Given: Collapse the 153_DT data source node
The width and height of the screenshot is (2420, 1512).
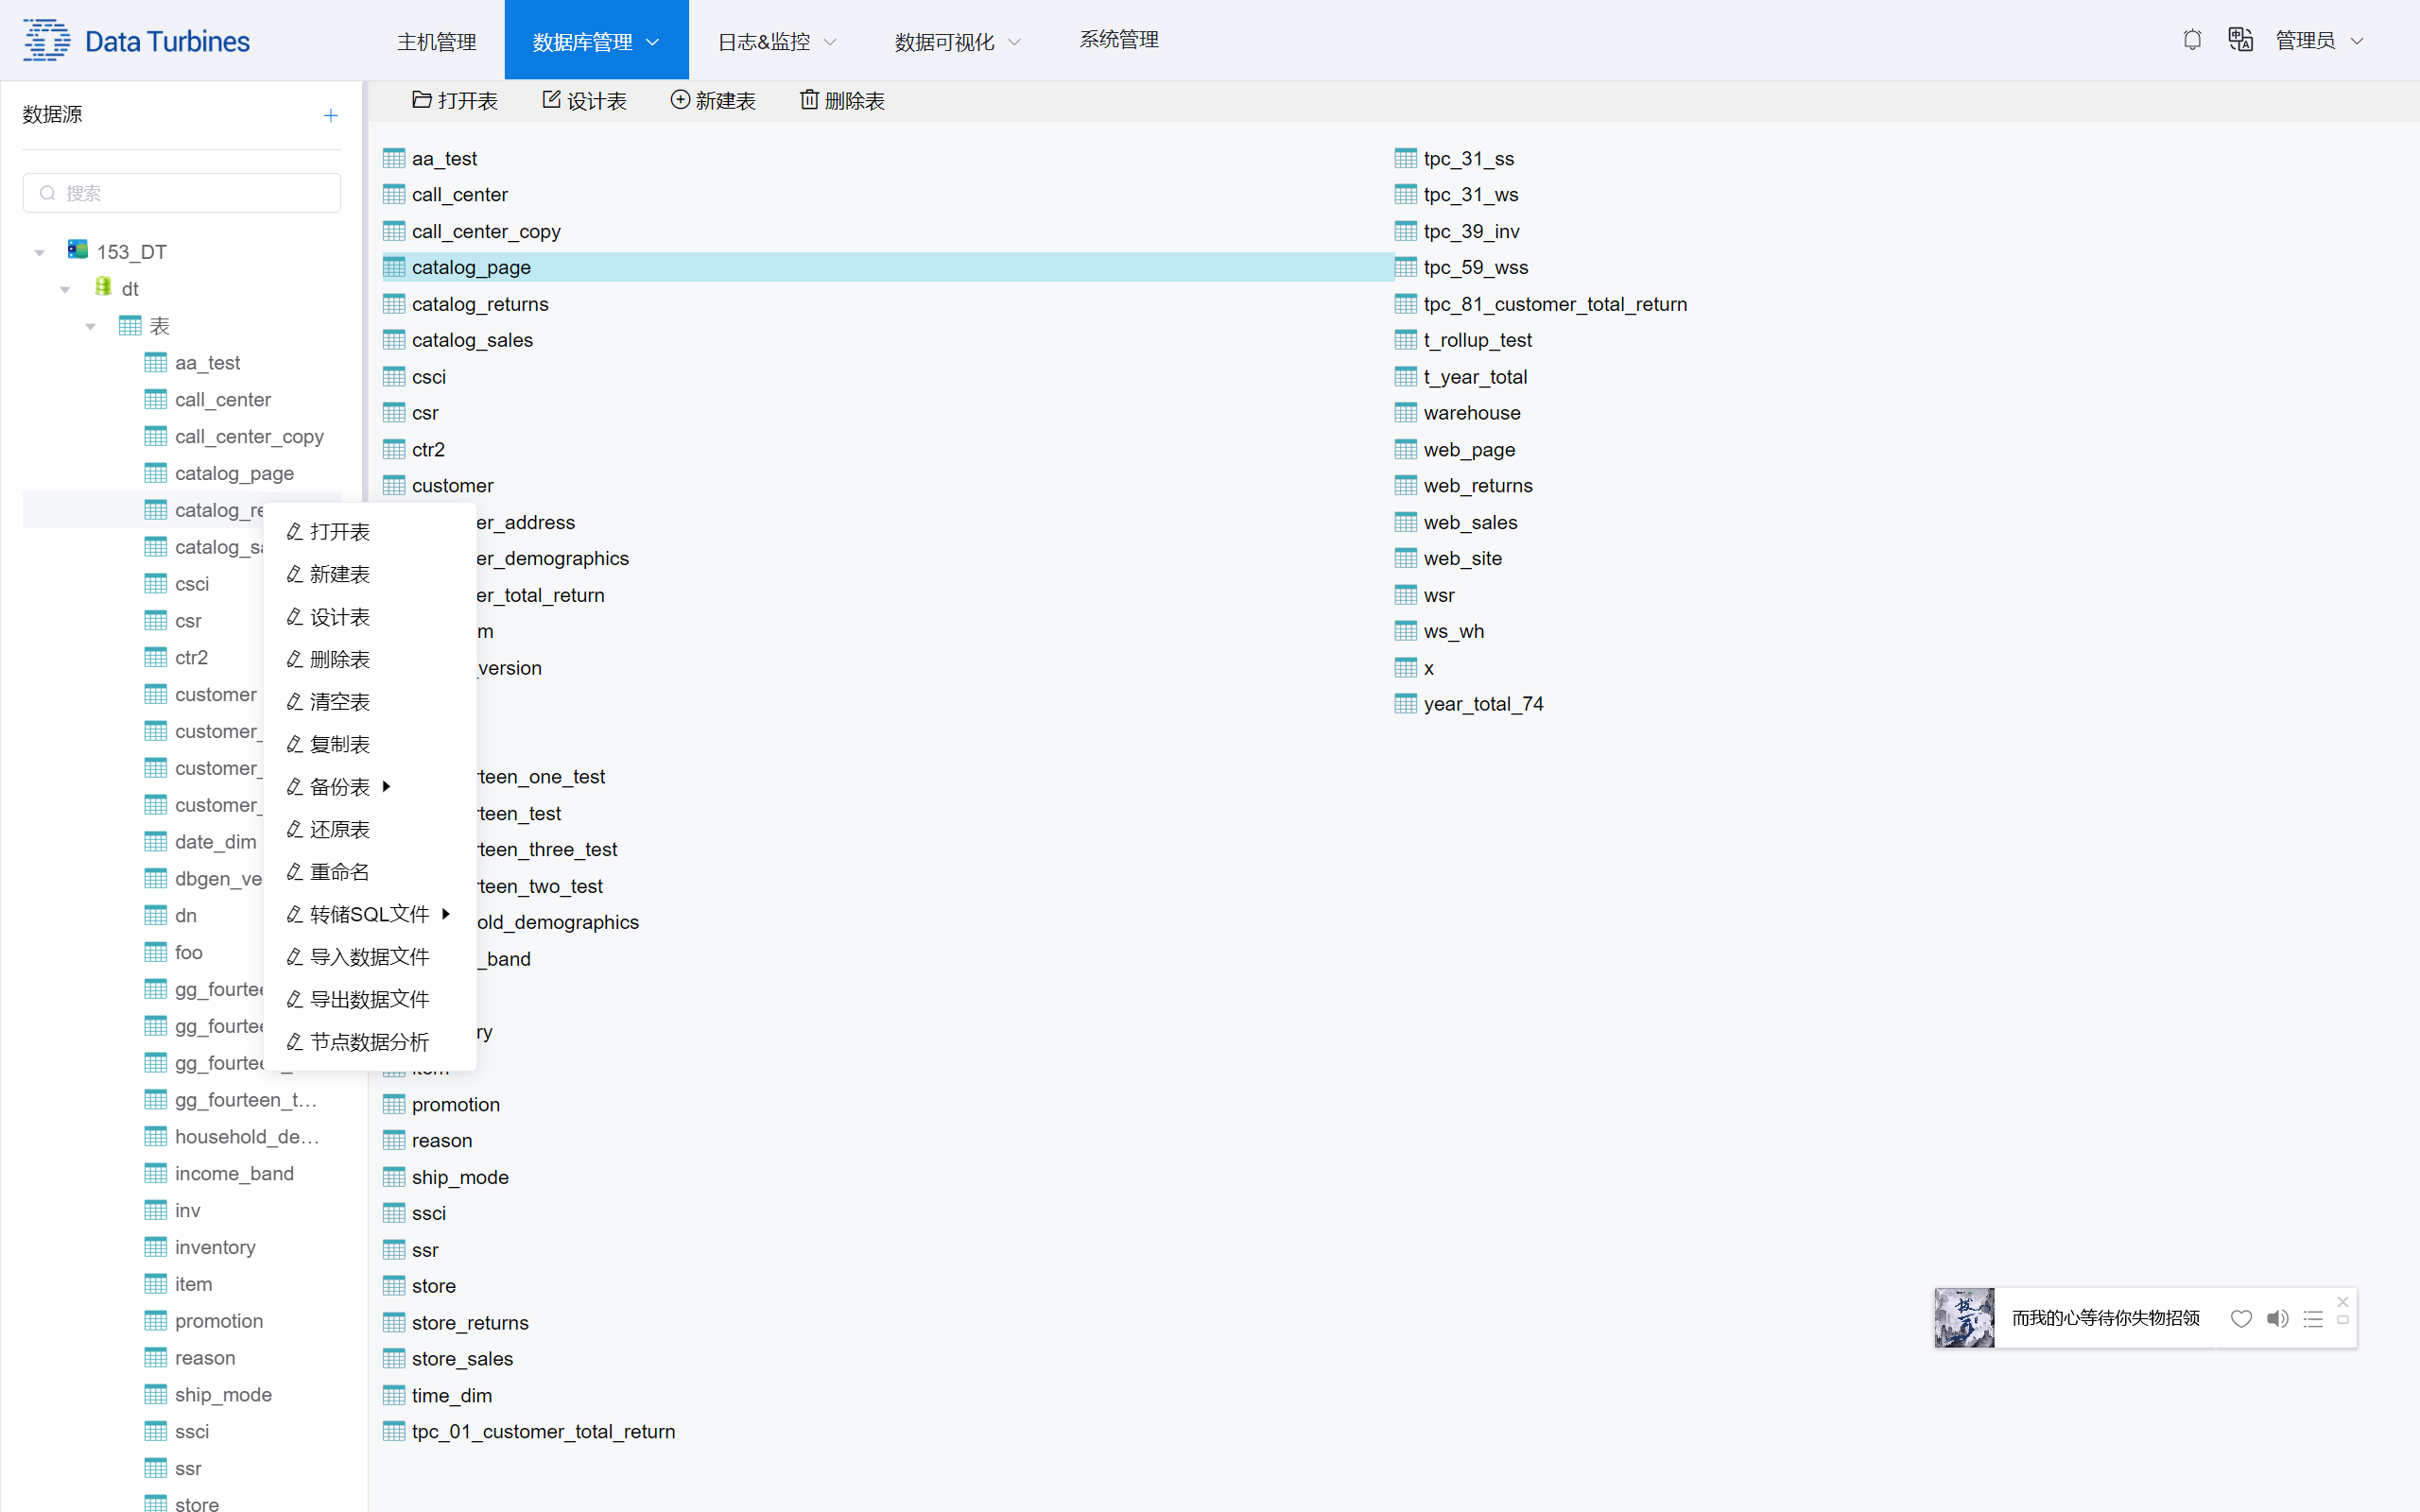Looking at the screenshot, I should click(40, 253).
